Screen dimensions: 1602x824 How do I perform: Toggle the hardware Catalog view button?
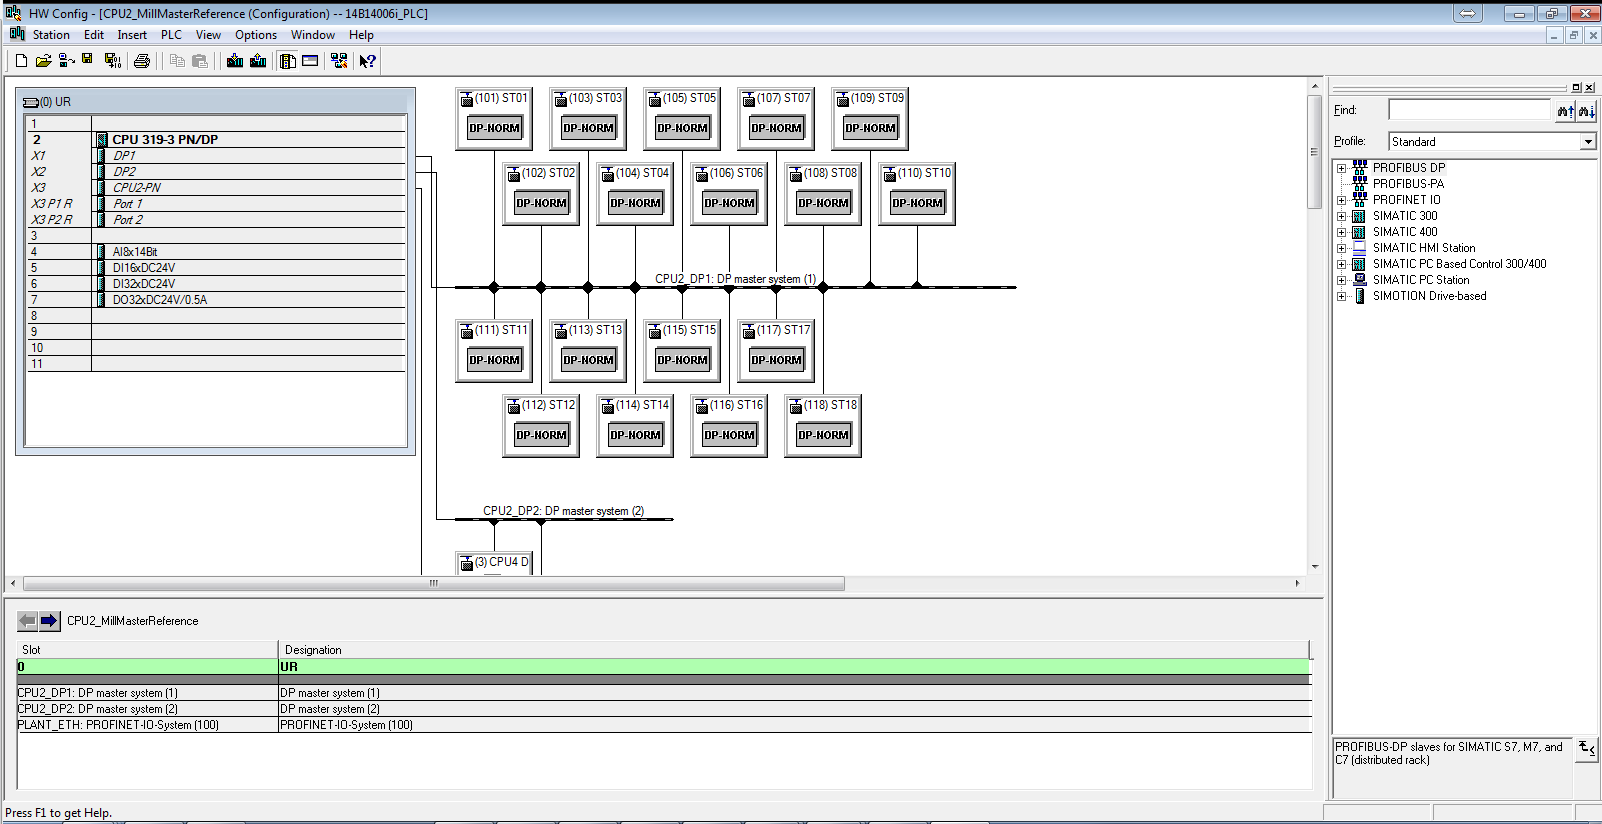point(288,61)
